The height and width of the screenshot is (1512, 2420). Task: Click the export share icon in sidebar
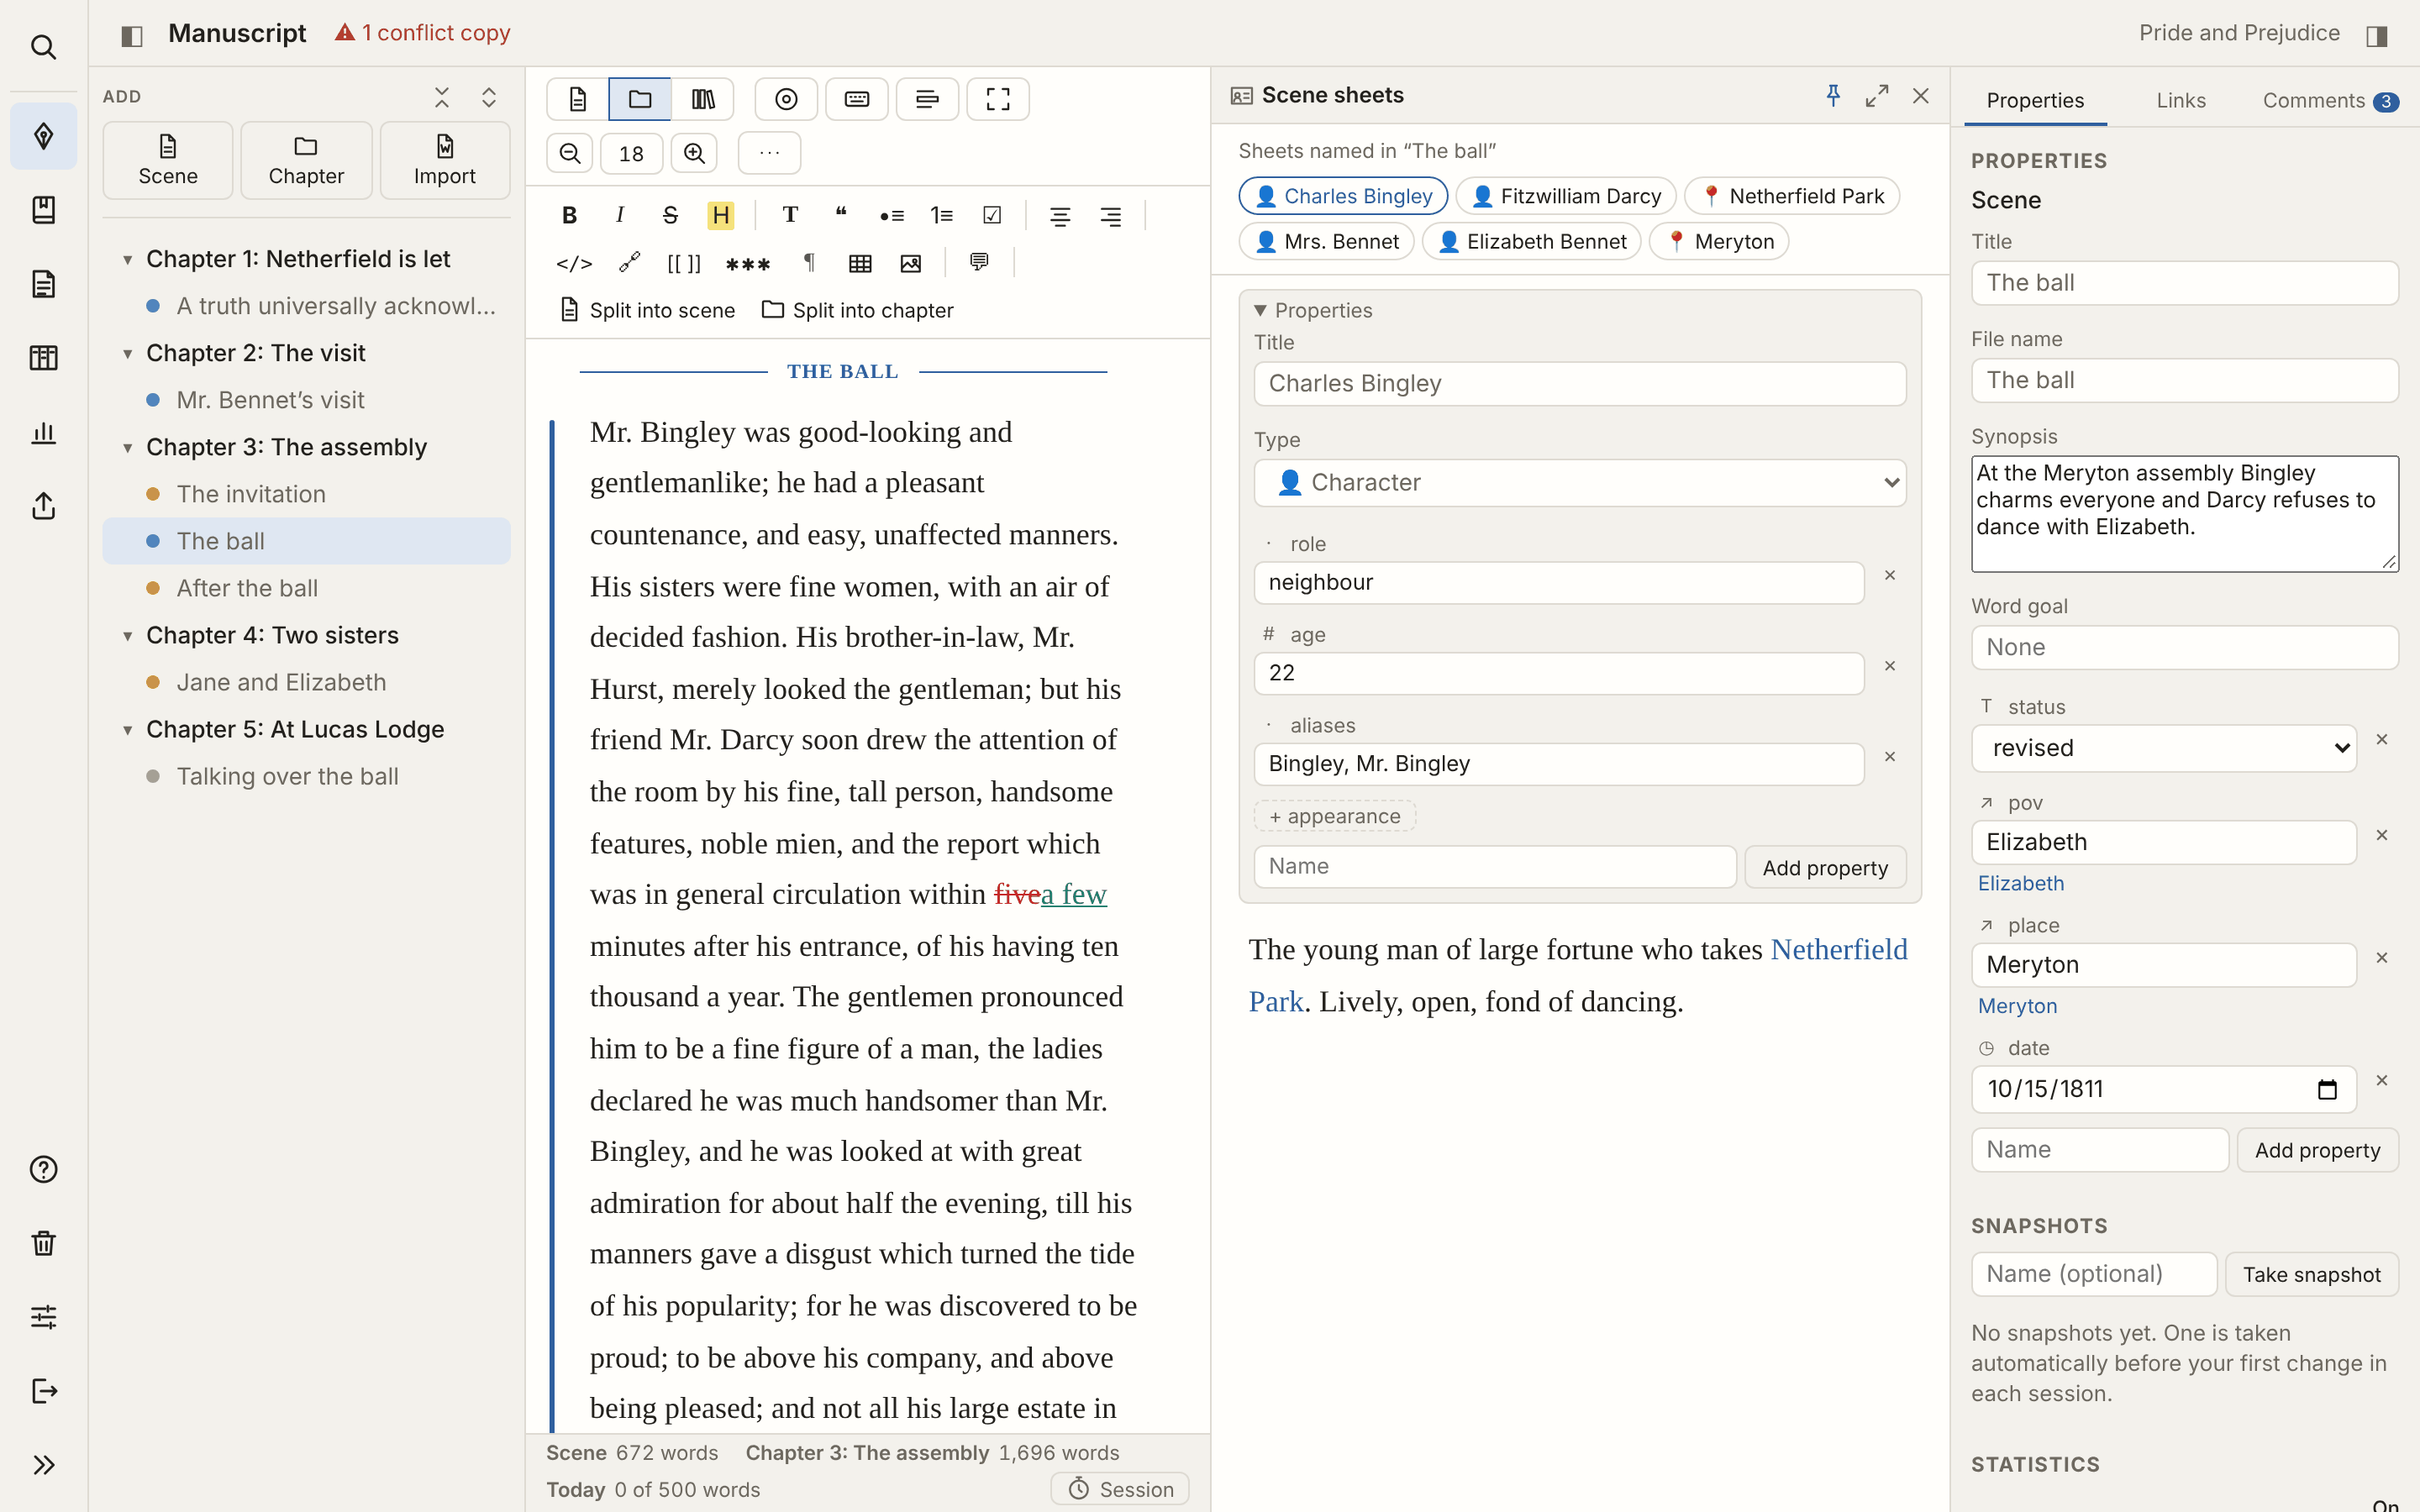tap(43, 506)
